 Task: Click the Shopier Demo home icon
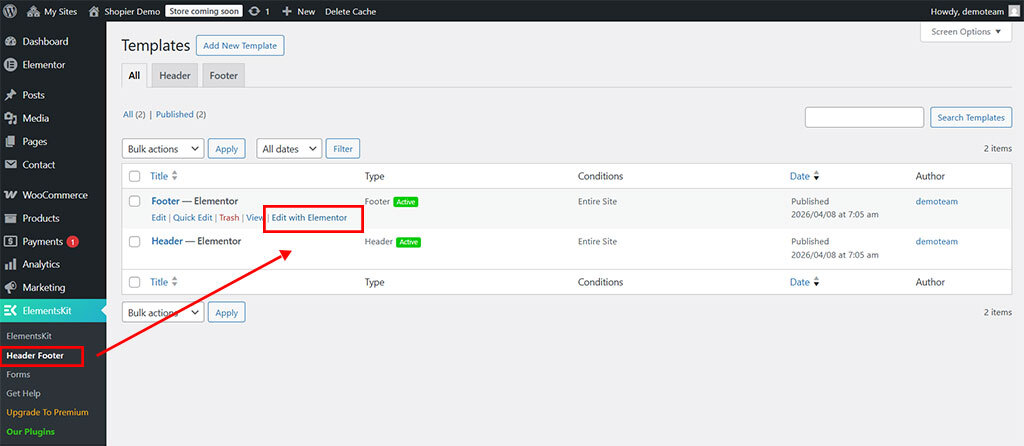94,11
